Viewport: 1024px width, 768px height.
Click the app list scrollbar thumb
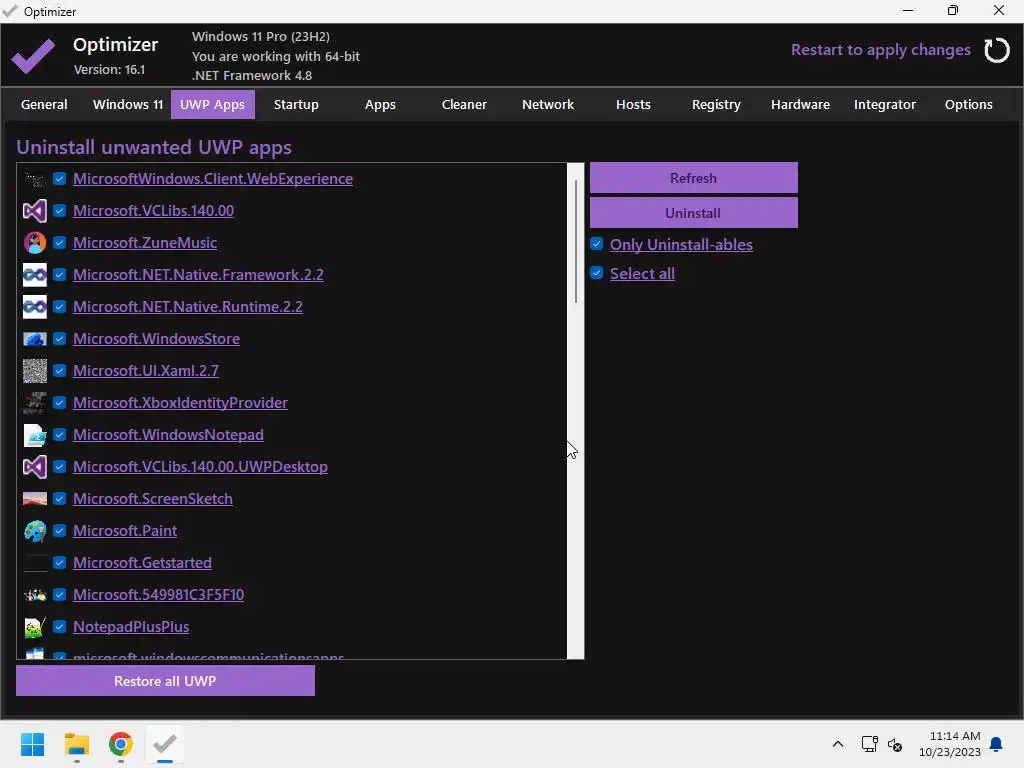pos(576,242)
